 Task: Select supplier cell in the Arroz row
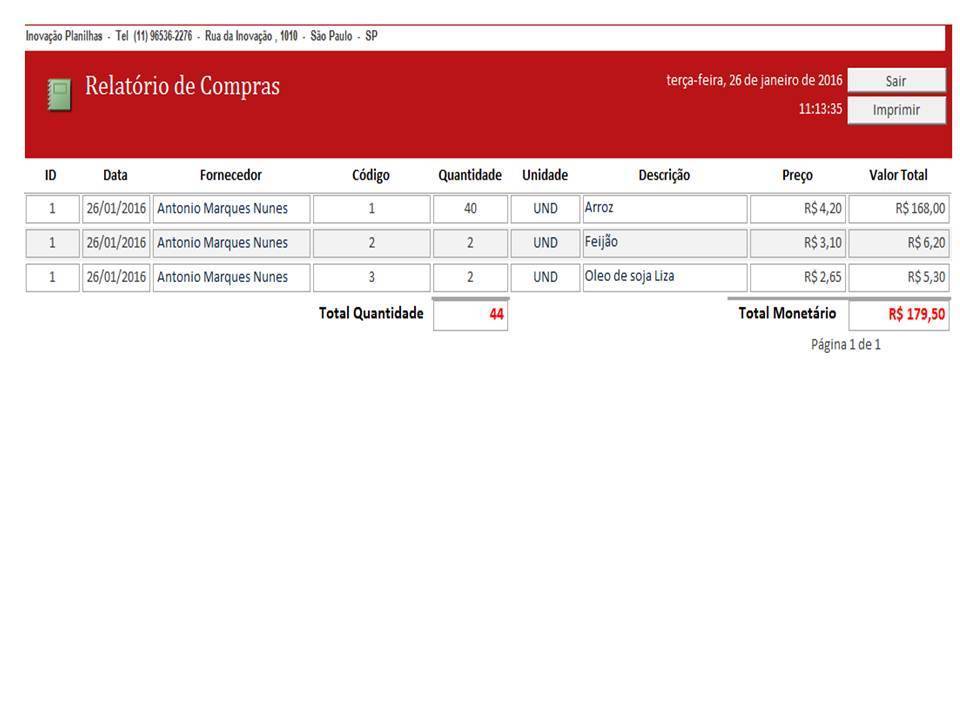pyautogui.click(x=231, y=209)
